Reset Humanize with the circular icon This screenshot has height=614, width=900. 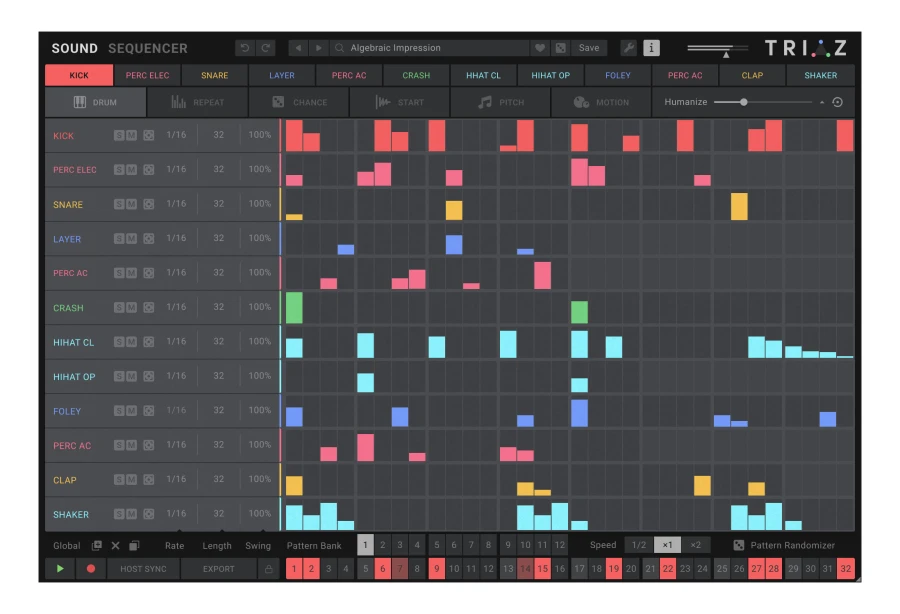pos(837,102)
